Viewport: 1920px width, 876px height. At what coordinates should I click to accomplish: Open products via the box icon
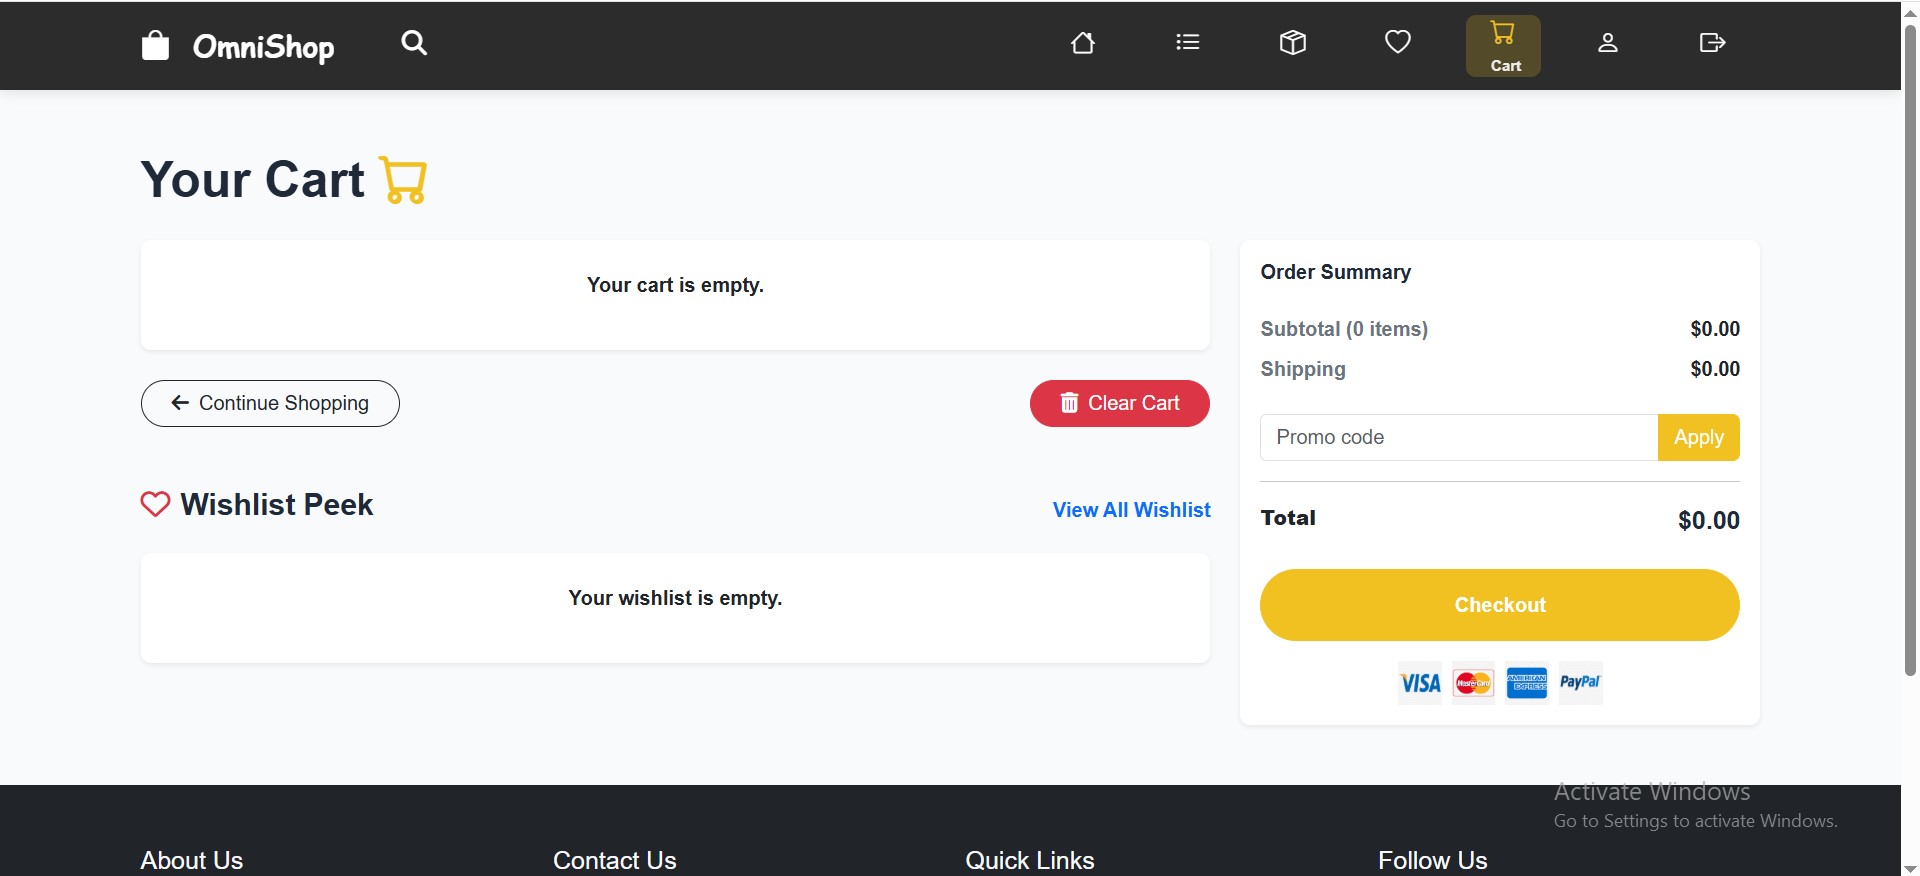coord(1293,43)
